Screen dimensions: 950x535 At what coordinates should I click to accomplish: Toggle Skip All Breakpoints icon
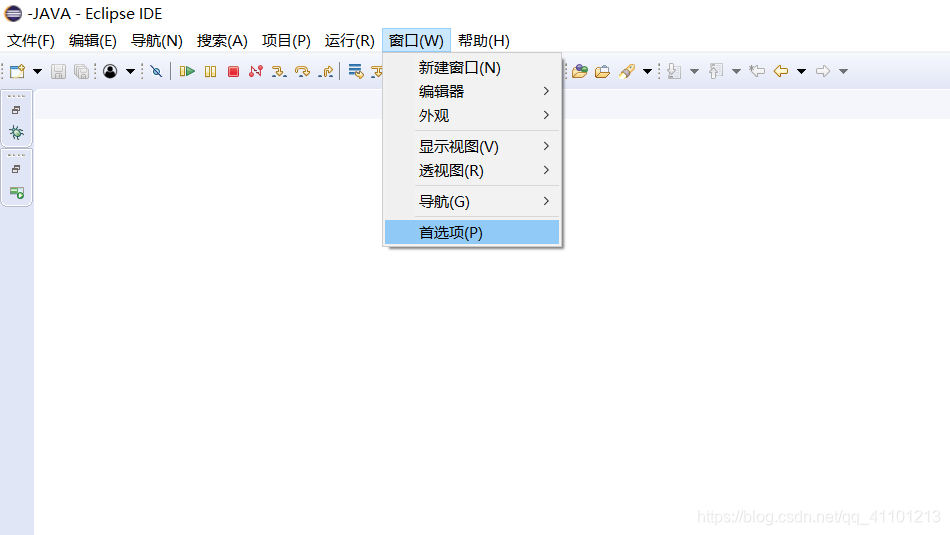[156, 71]
